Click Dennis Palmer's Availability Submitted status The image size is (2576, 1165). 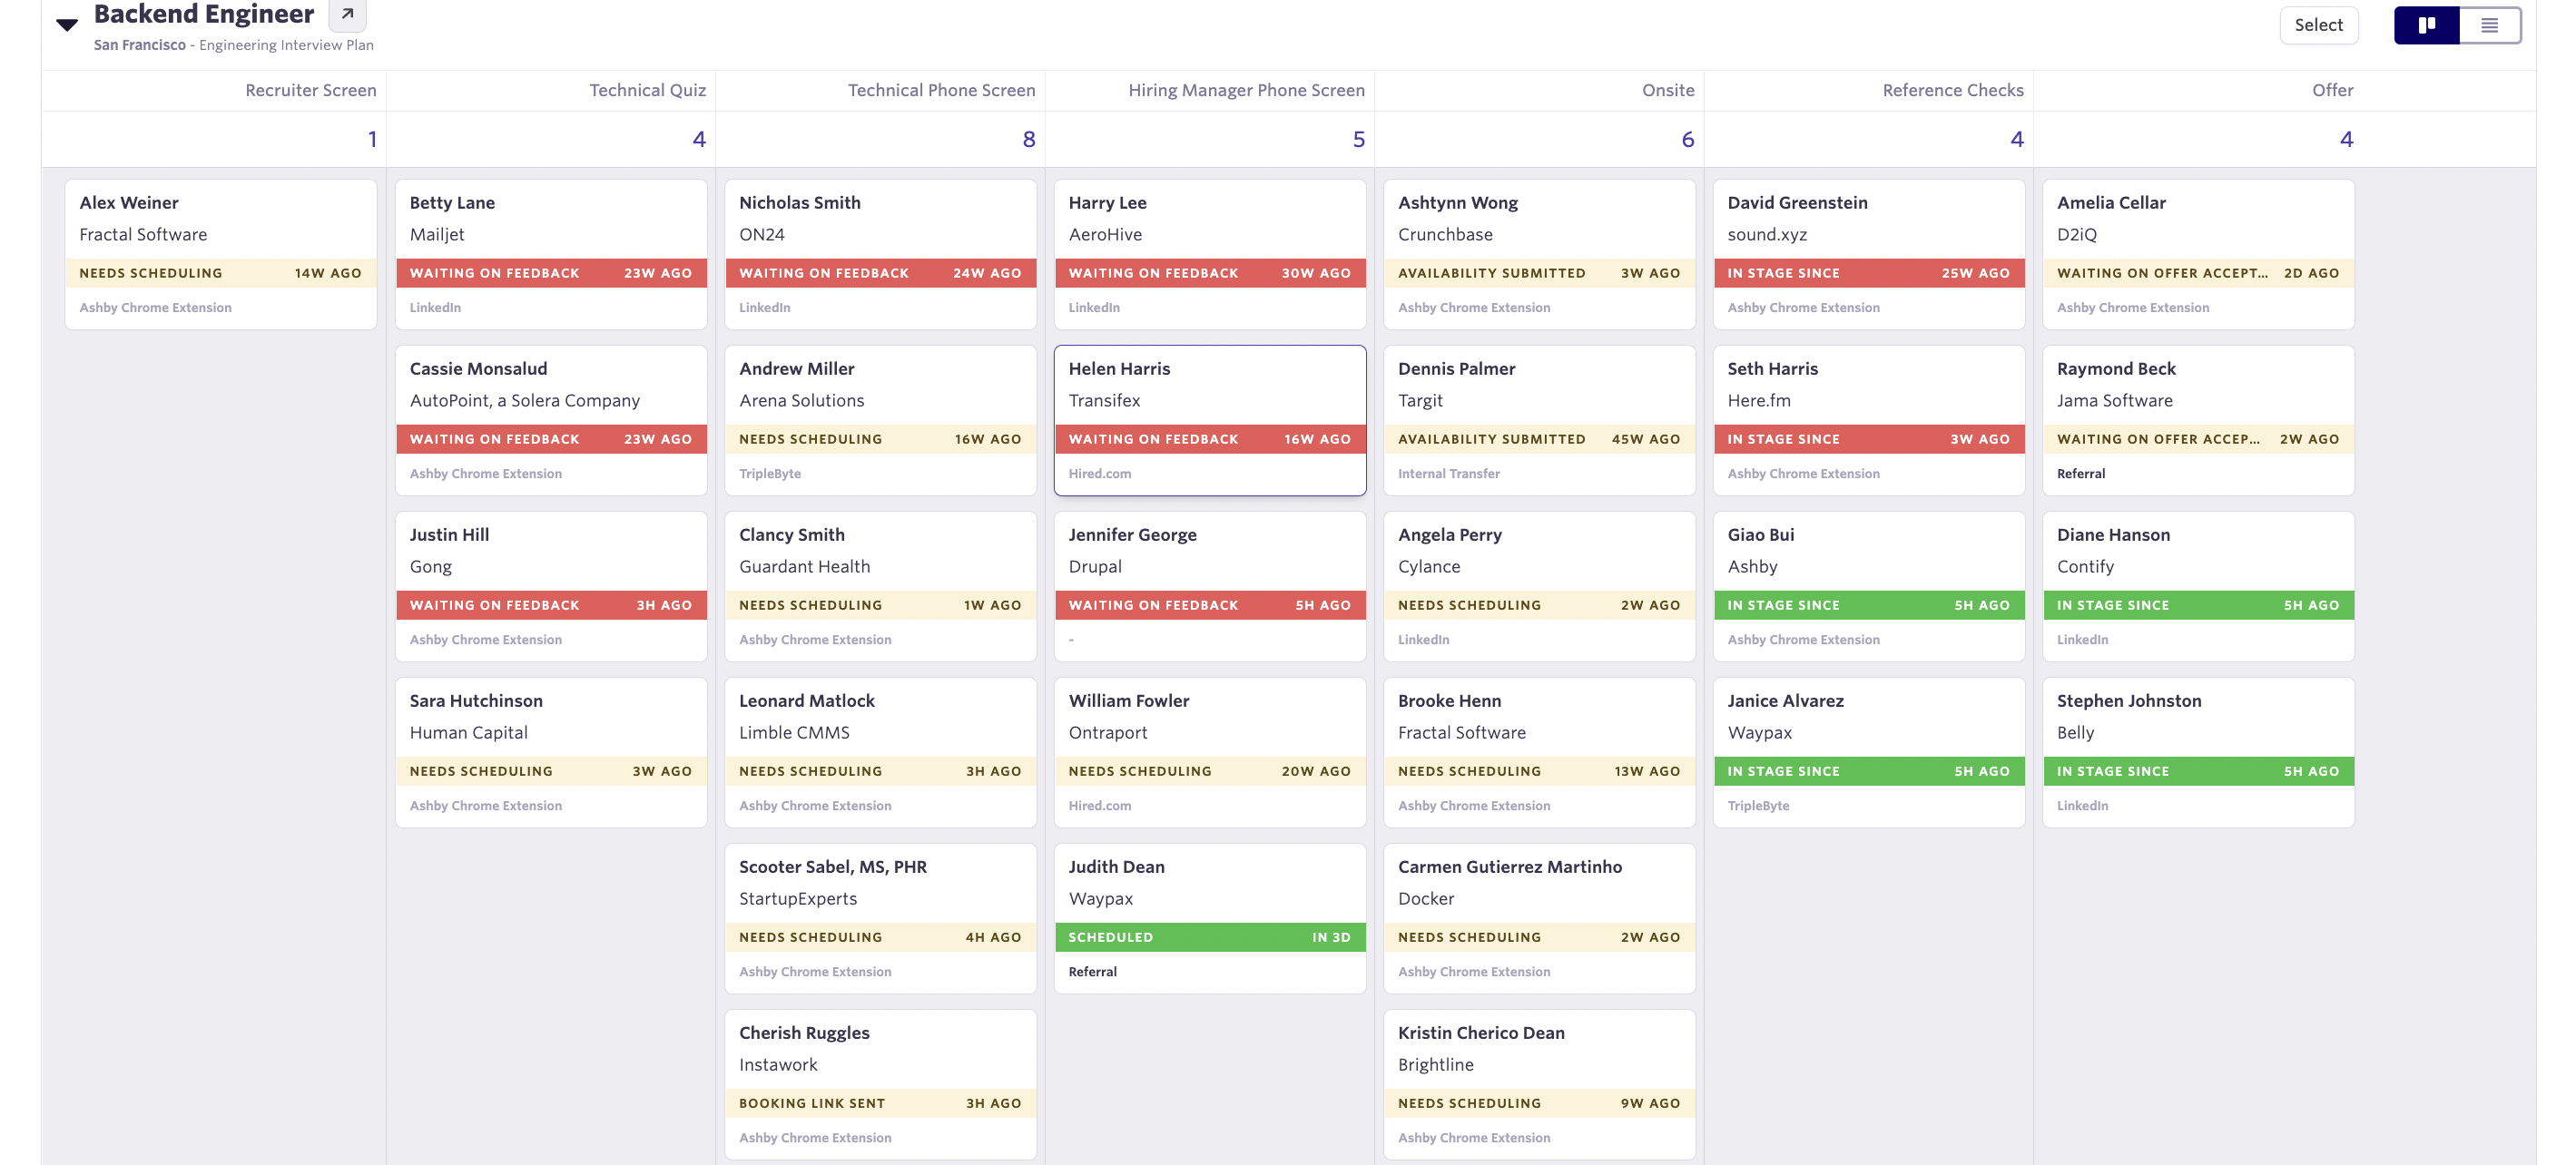pos(1539,439)
